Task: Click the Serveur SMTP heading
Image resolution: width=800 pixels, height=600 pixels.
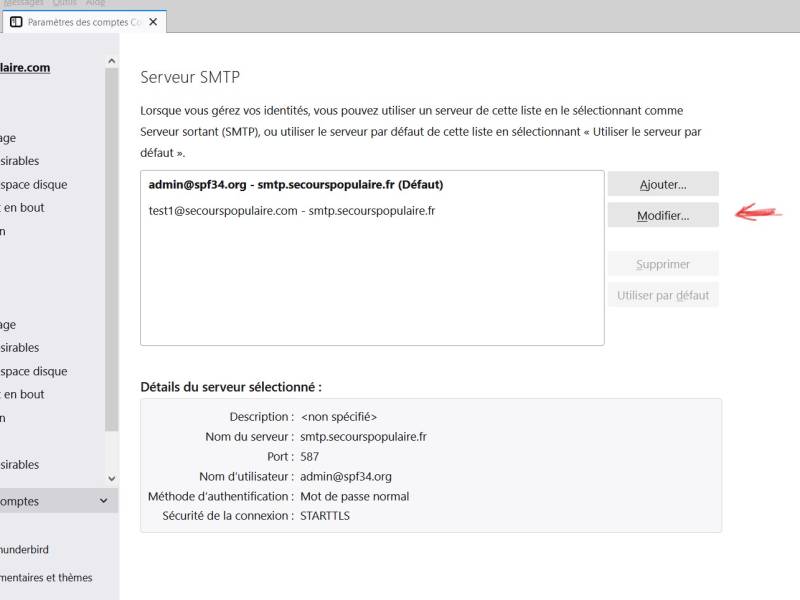Action: (x=190, y=77)
